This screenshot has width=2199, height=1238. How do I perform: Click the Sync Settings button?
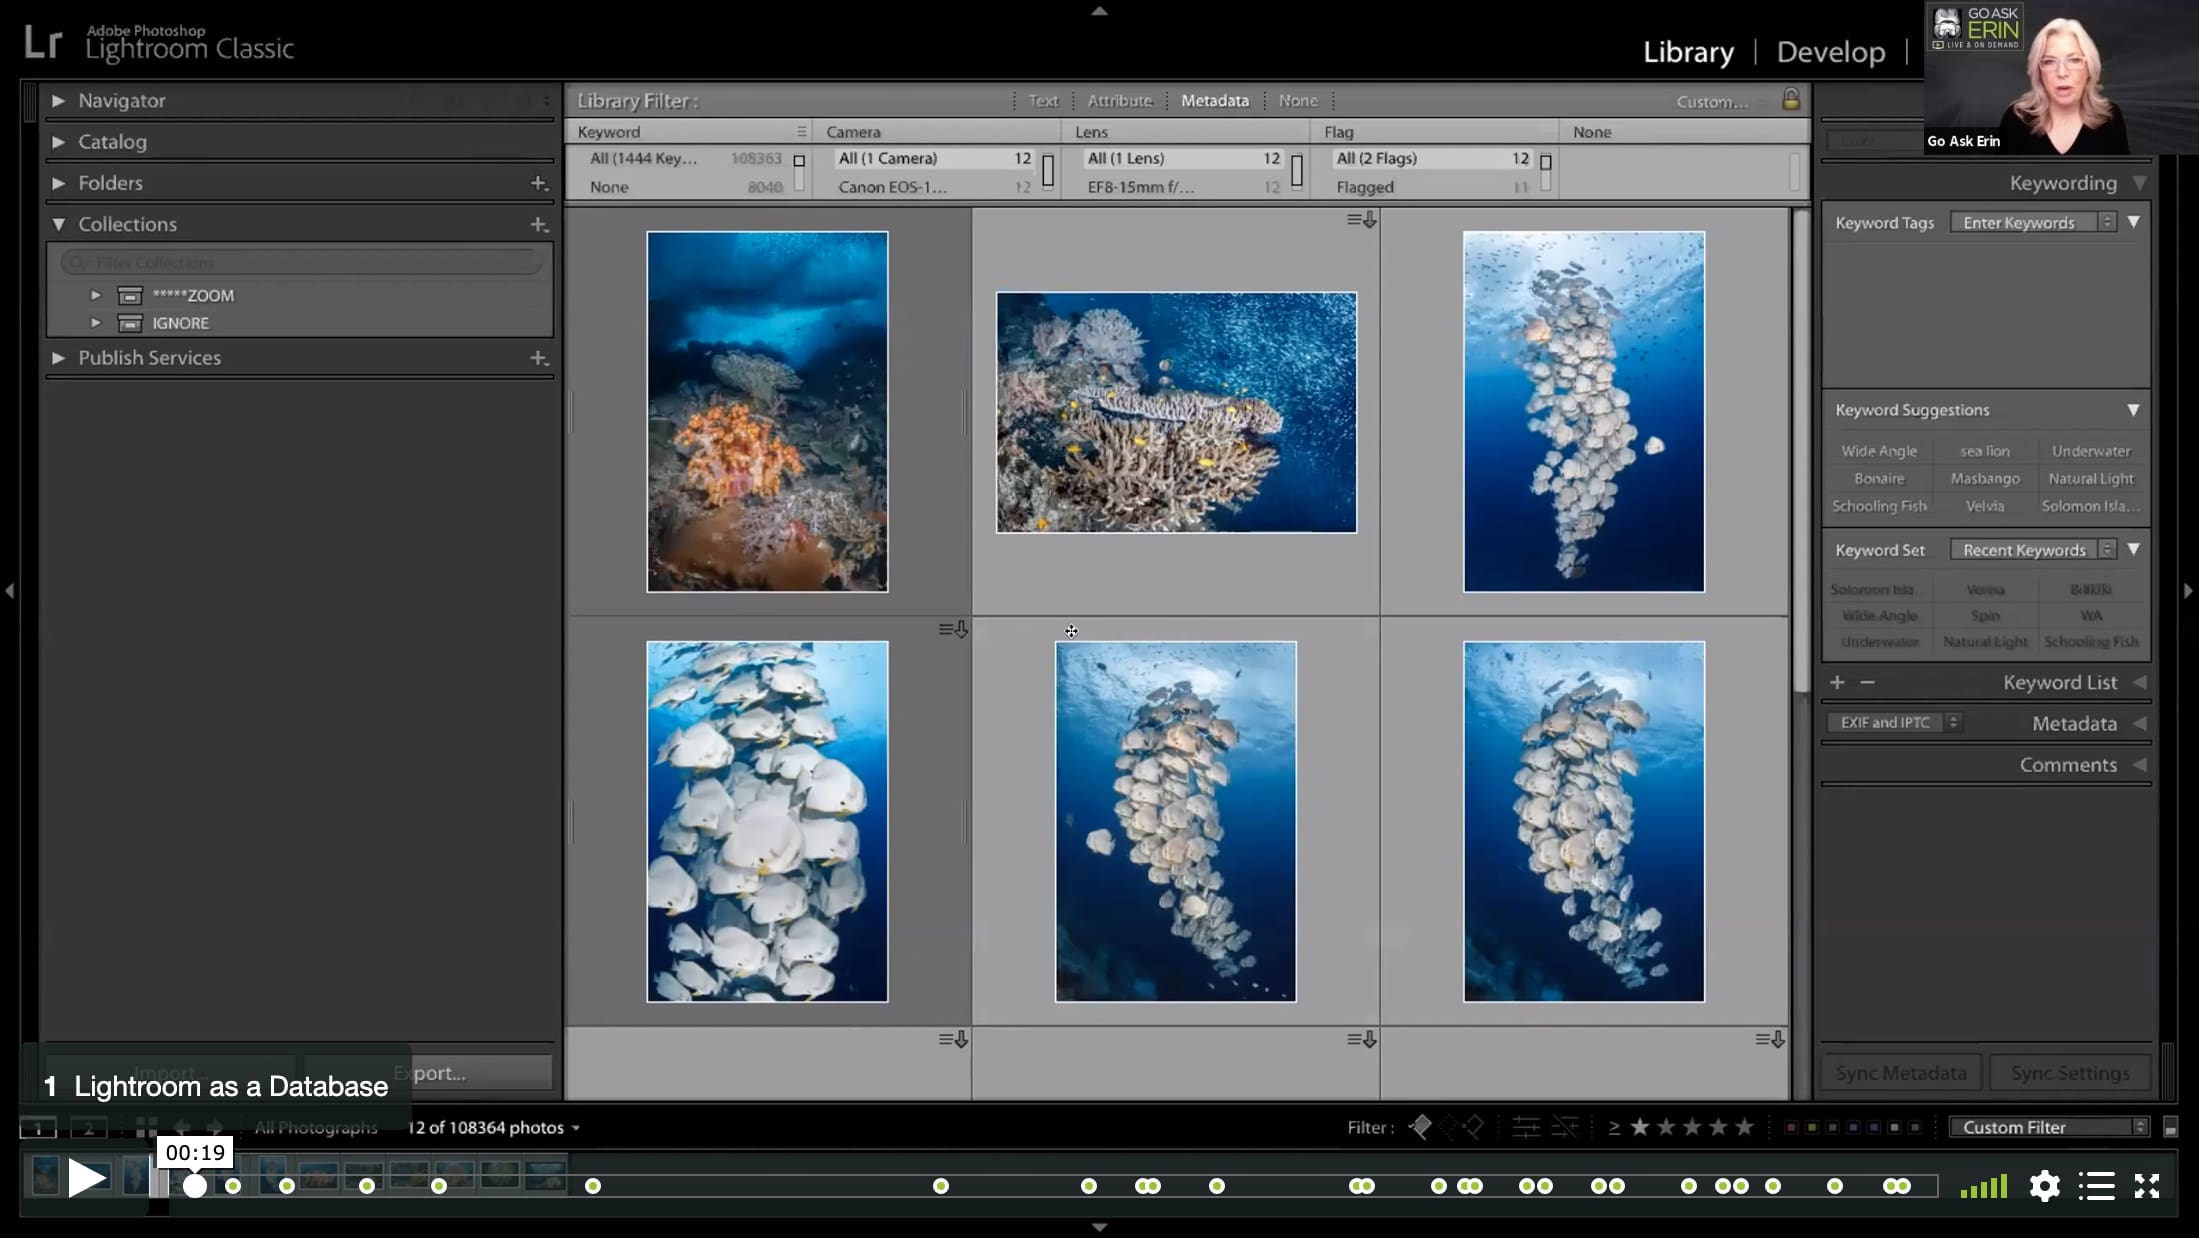pyautogui.click(x=2069, y=1072)
